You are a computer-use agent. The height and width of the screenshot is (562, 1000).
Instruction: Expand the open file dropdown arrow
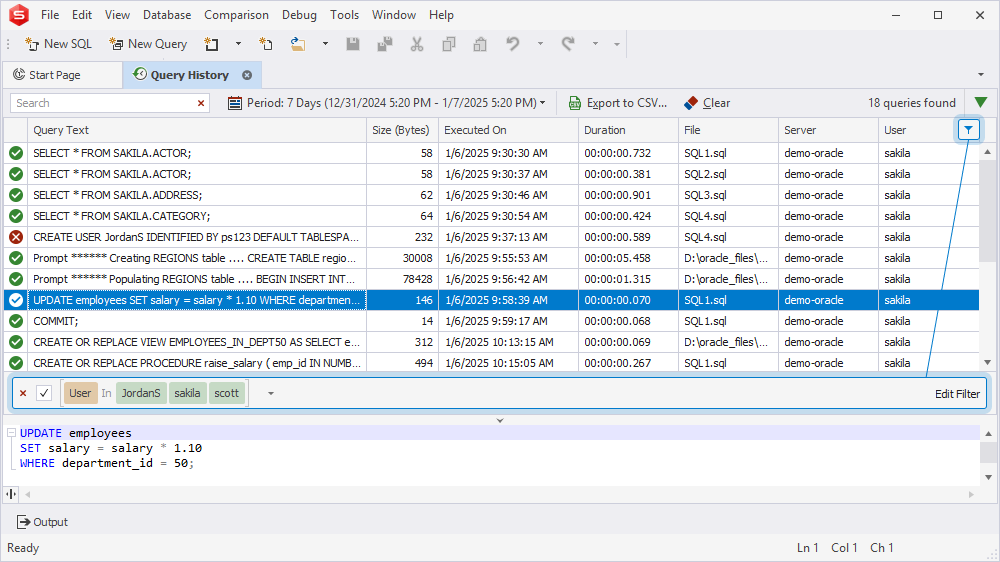coord(325,44)
